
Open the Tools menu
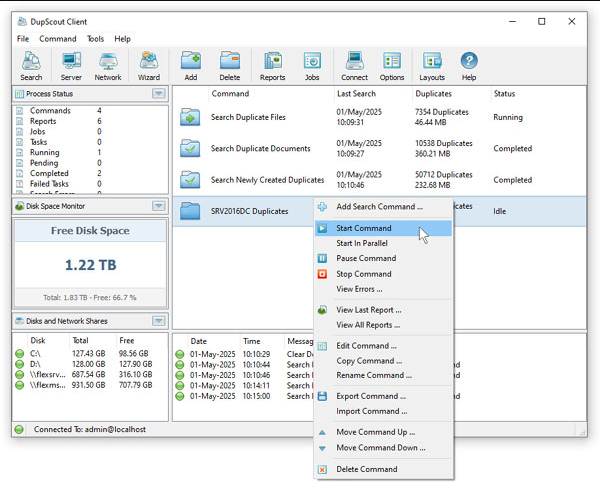(x=95, y=39)
